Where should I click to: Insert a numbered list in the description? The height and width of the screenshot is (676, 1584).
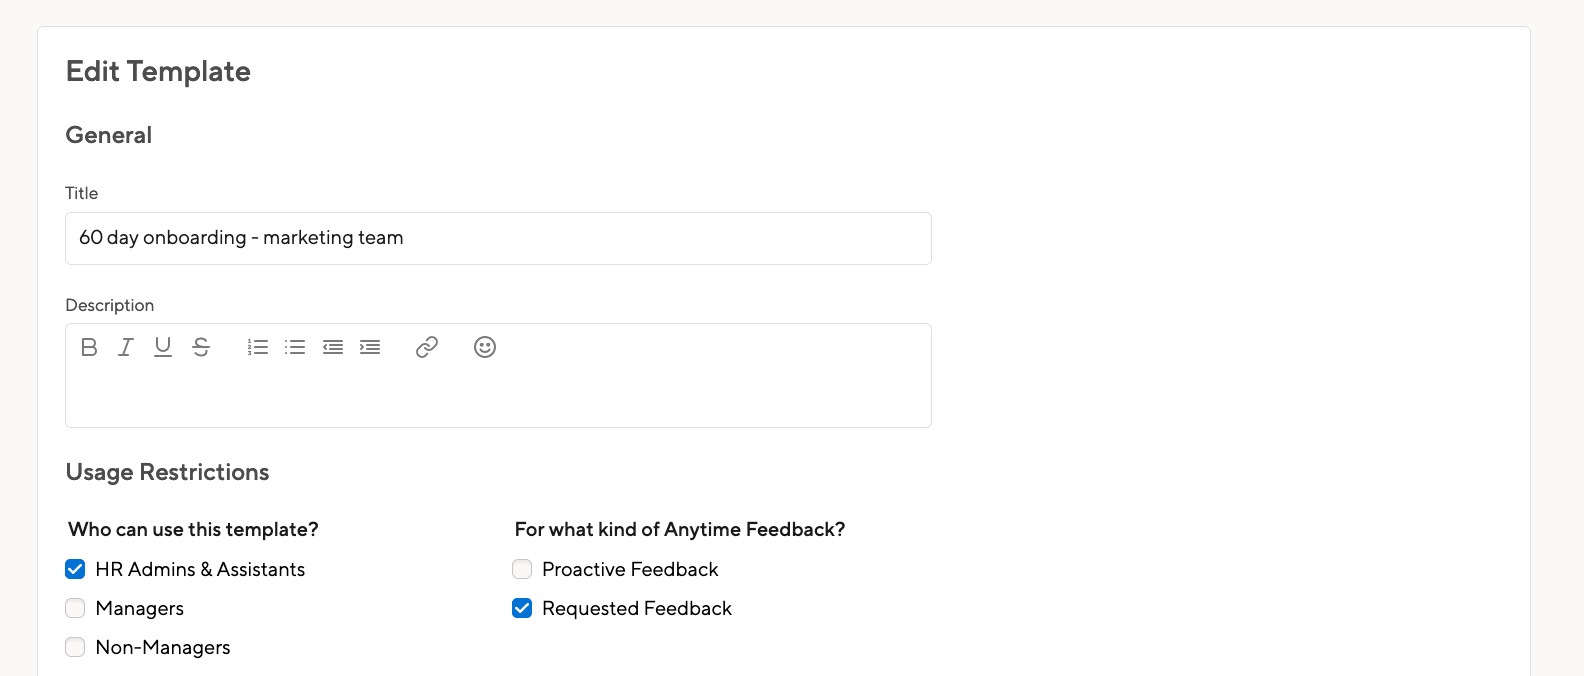click(257, 347)
